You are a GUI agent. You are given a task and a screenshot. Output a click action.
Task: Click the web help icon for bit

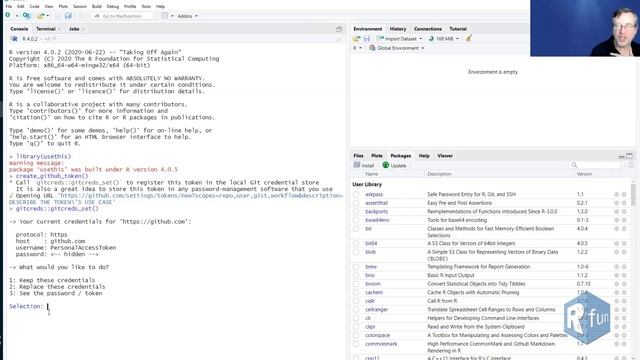click(x=617, y=229)
